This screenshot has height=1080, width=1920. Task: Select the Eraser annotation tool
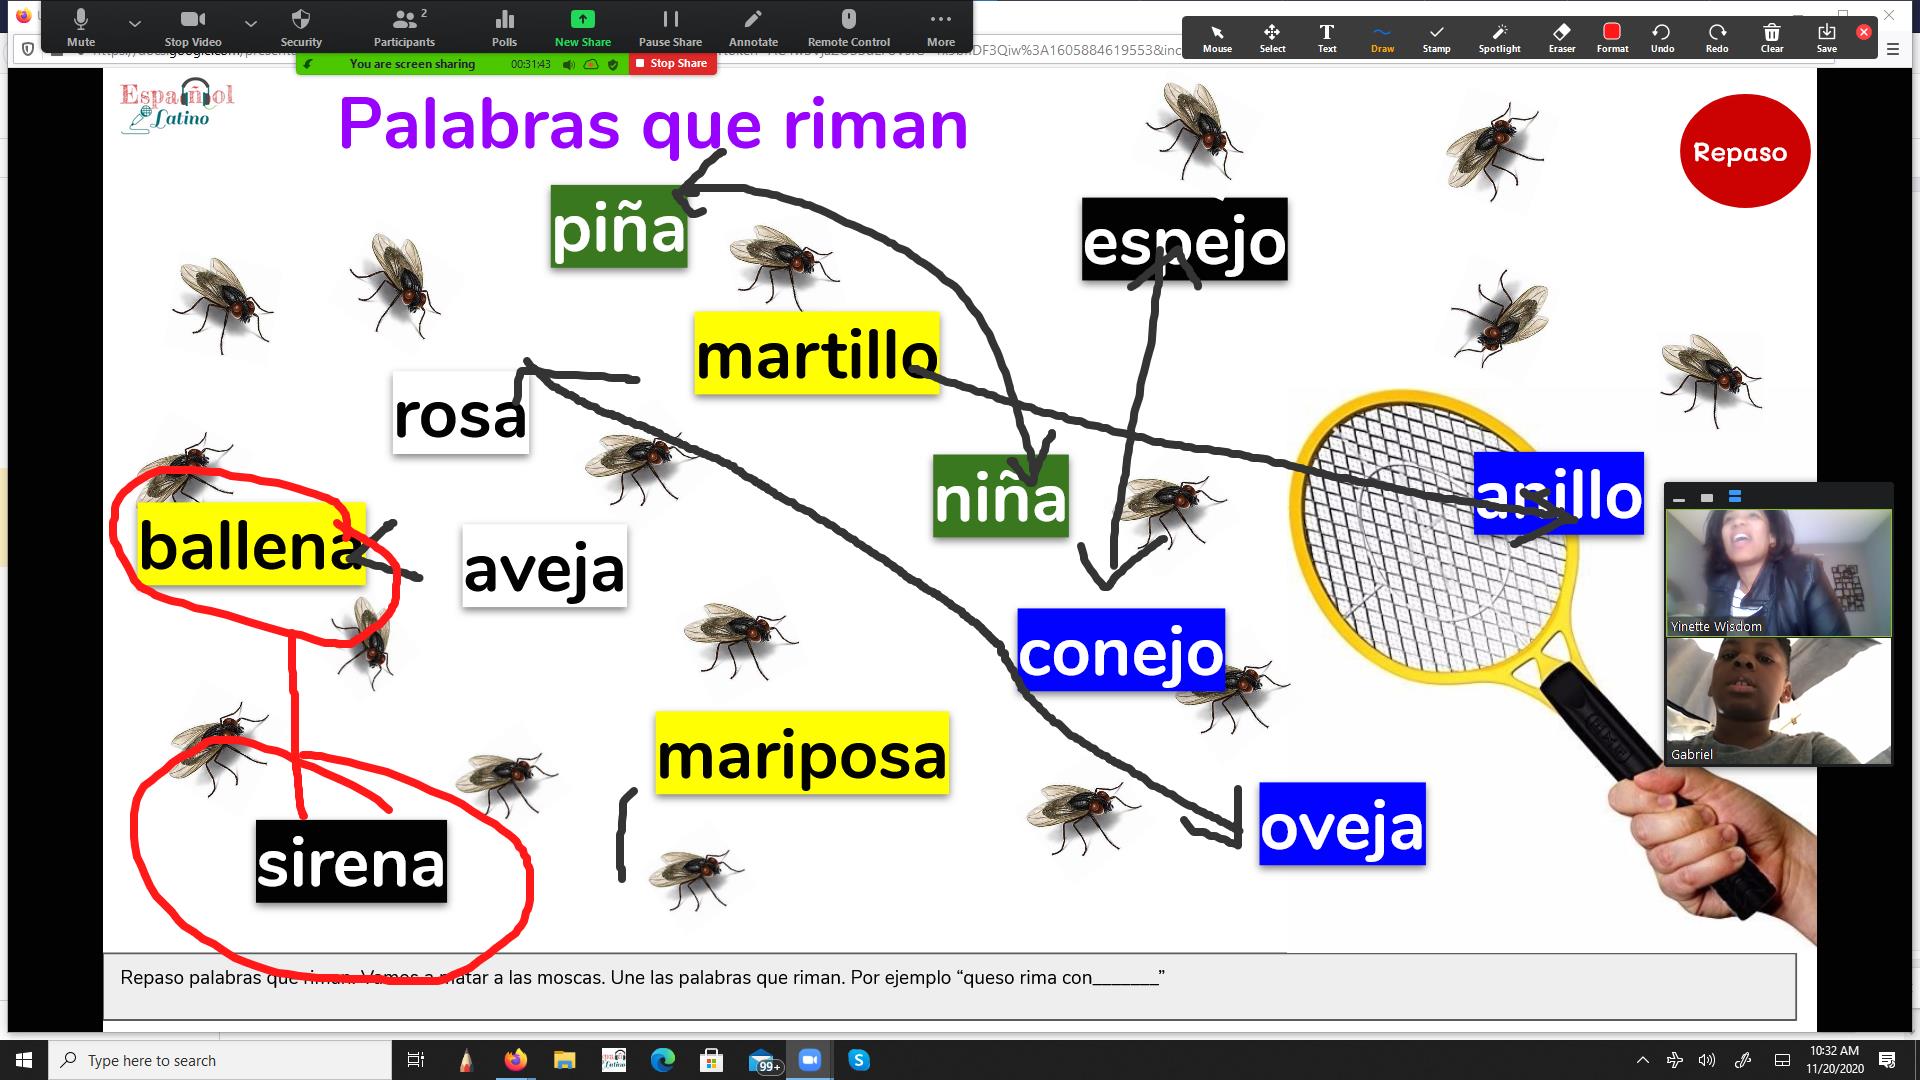(1561, 37)
